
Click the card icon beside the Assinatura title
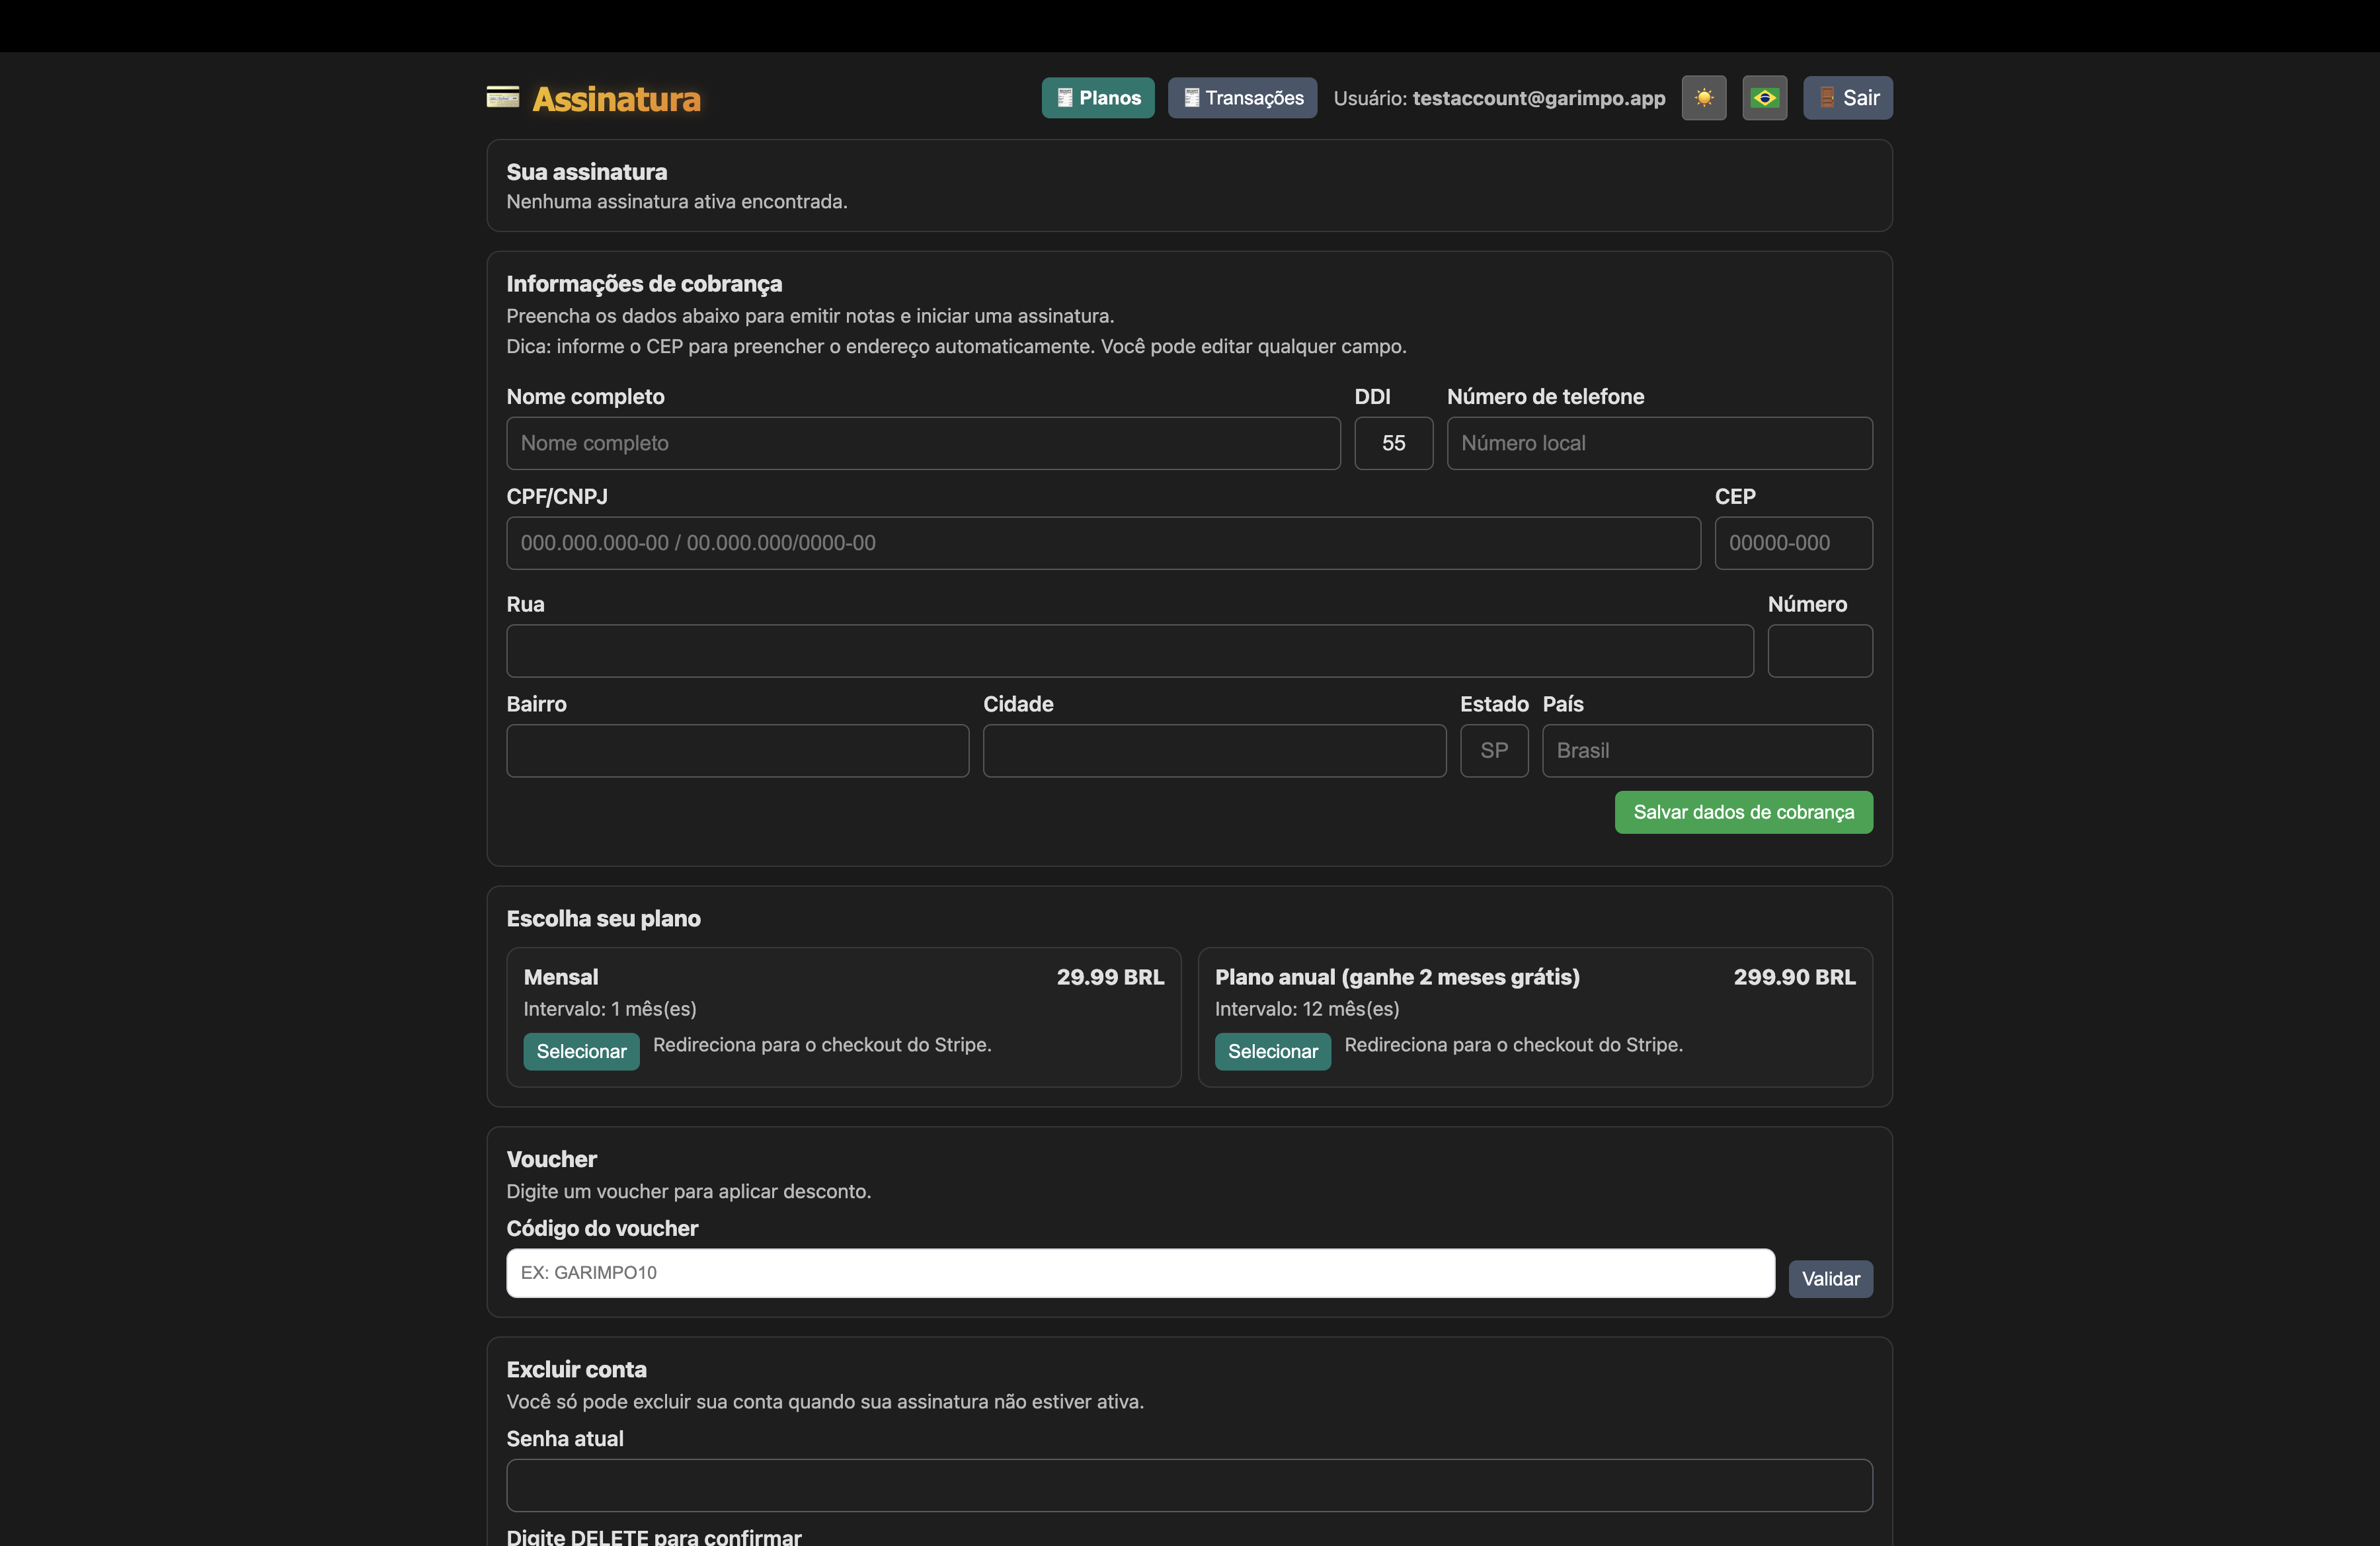pyautogui.click(x=503, y=97)
